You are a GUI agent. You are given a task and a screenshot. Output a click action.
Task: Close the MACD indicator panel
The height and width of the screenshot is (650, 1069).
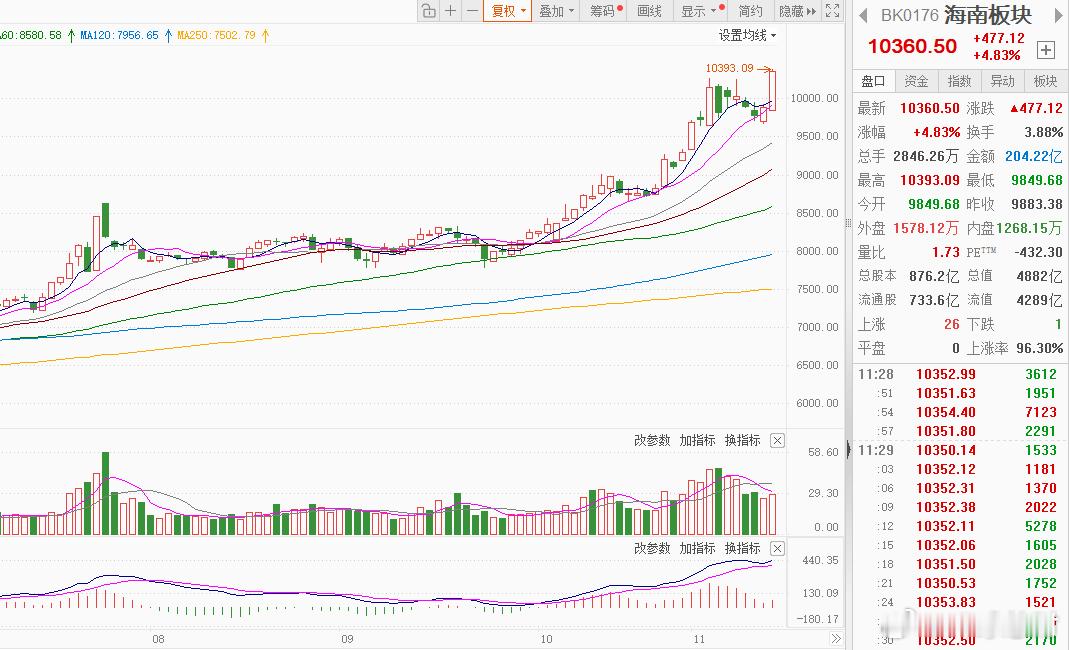click(777, 548)
